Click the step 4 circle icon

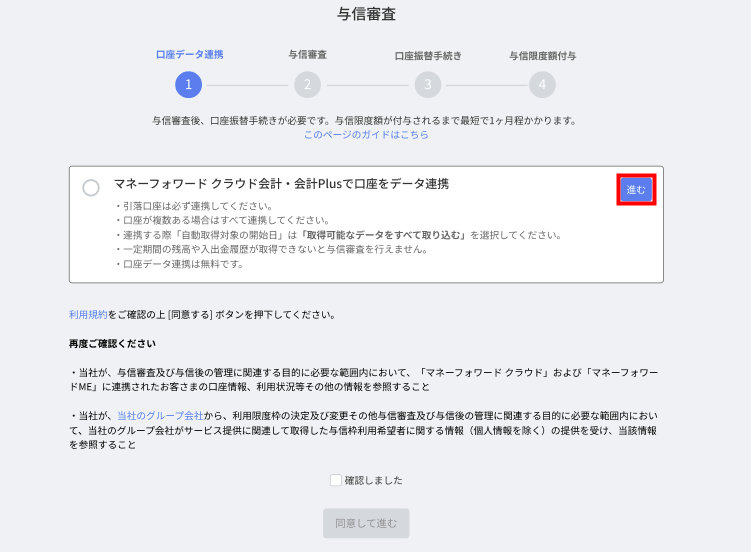[542, 85]
